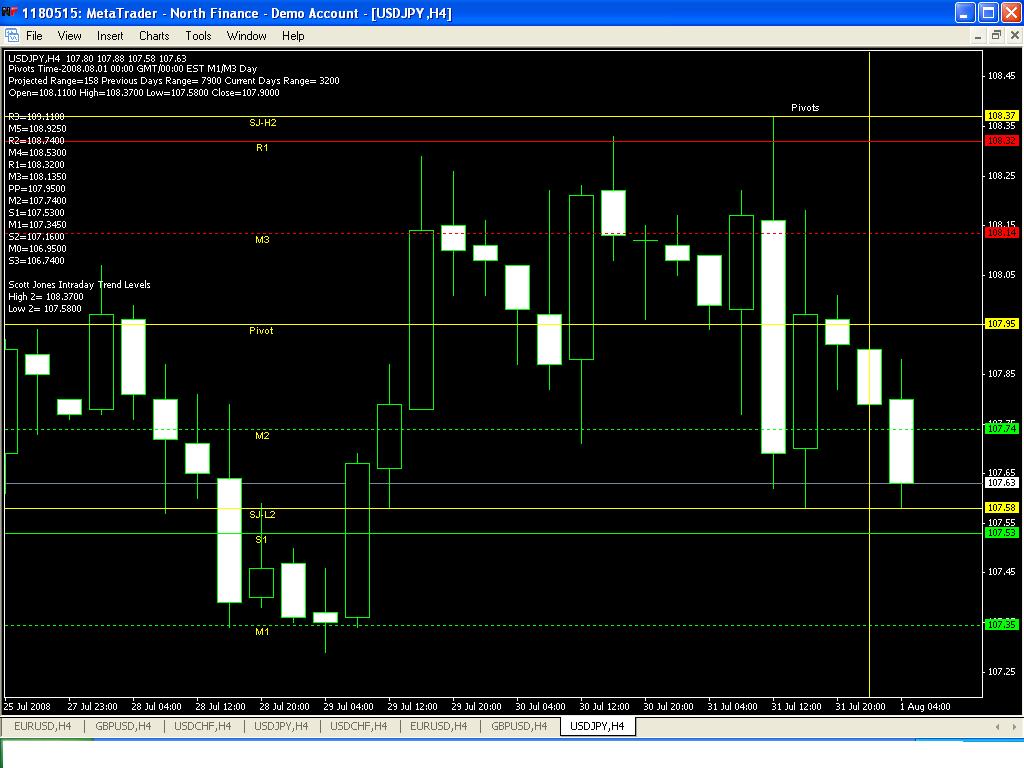This screenshot has width=1024, height=768.
Task: Open the Charts menu
Action: coord(154,36)
